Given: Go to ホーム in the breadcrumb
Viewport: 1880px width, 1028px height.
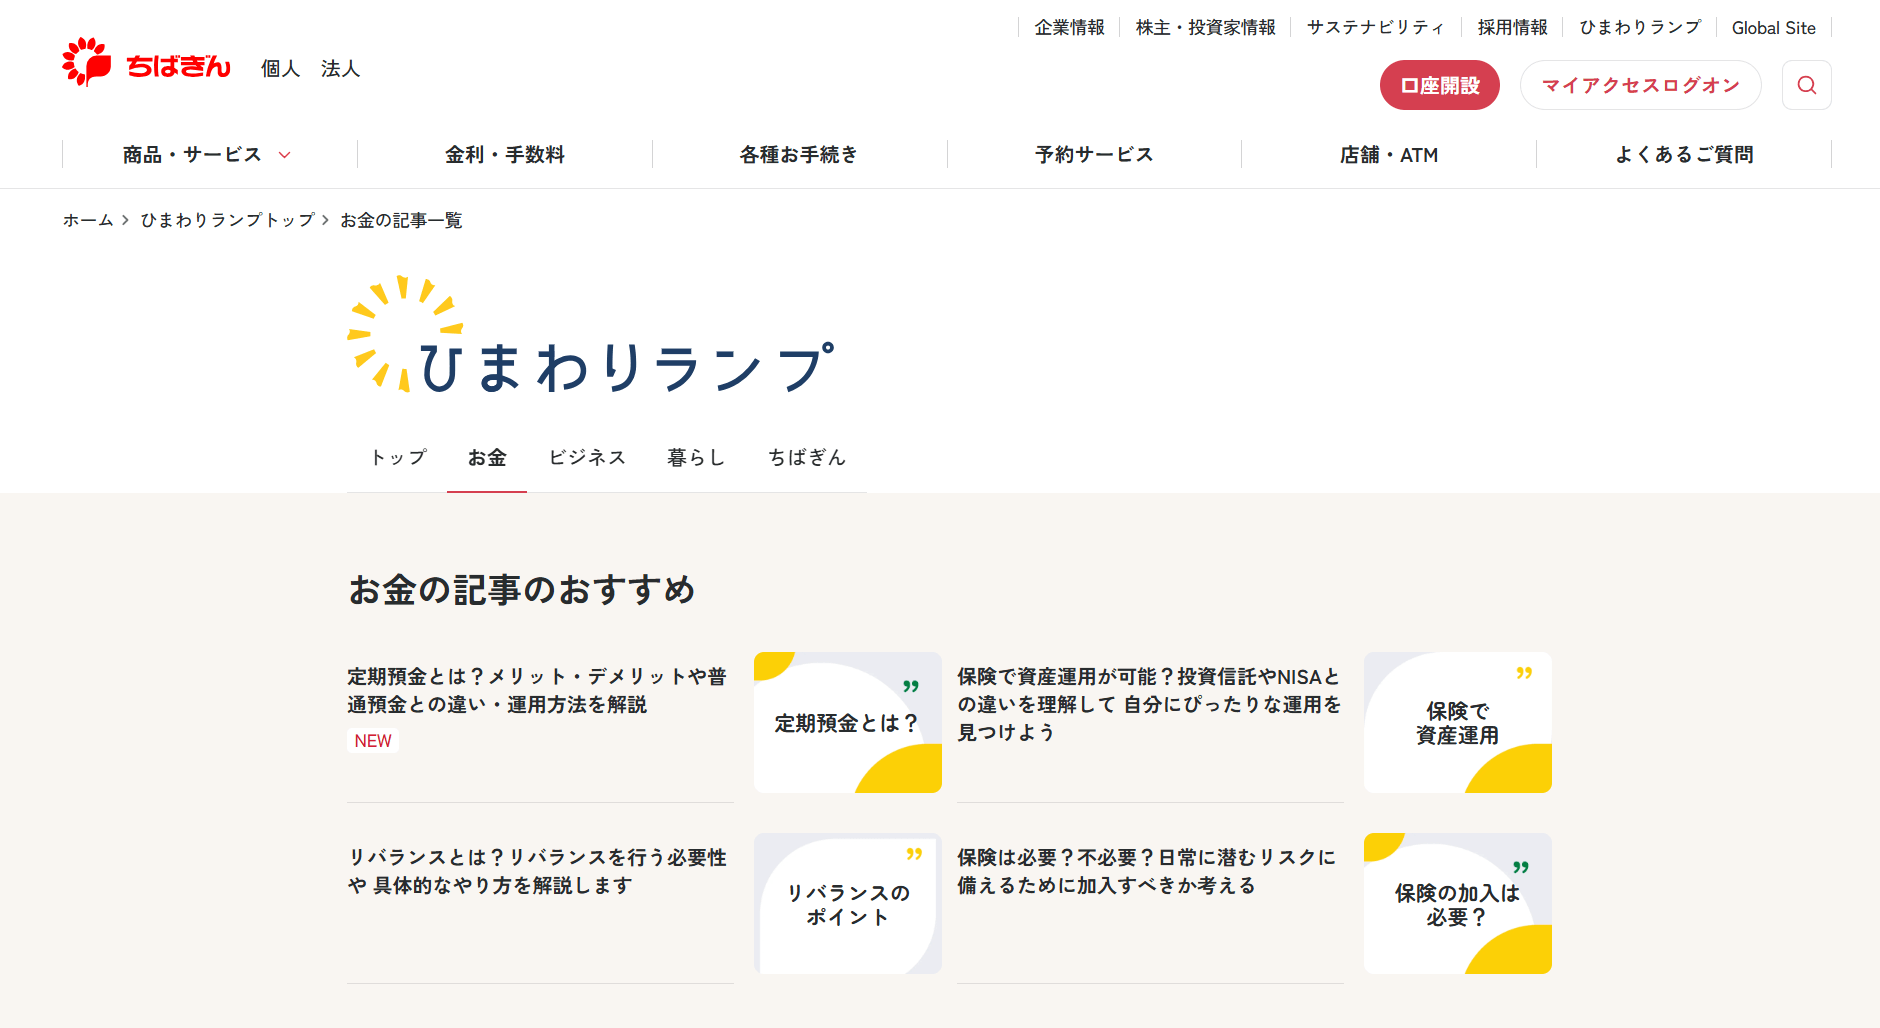Looking at the screenshot, I should pos(88,220).
